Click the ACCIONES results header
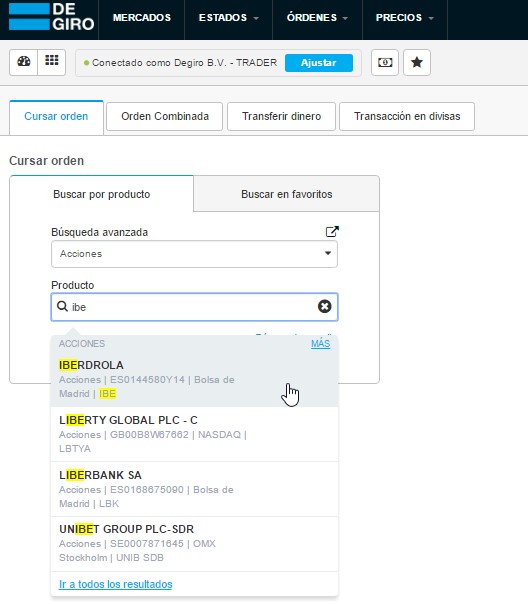This screenshot has height=604, width=528. 82,344
